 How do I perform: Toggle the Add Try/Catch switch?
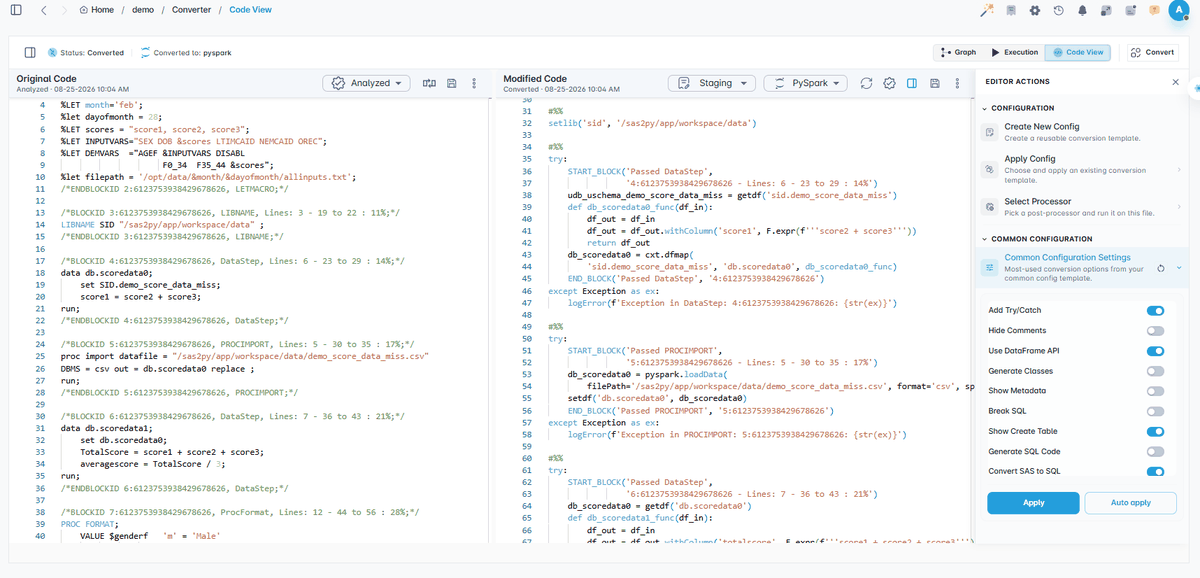[1155, 310]
